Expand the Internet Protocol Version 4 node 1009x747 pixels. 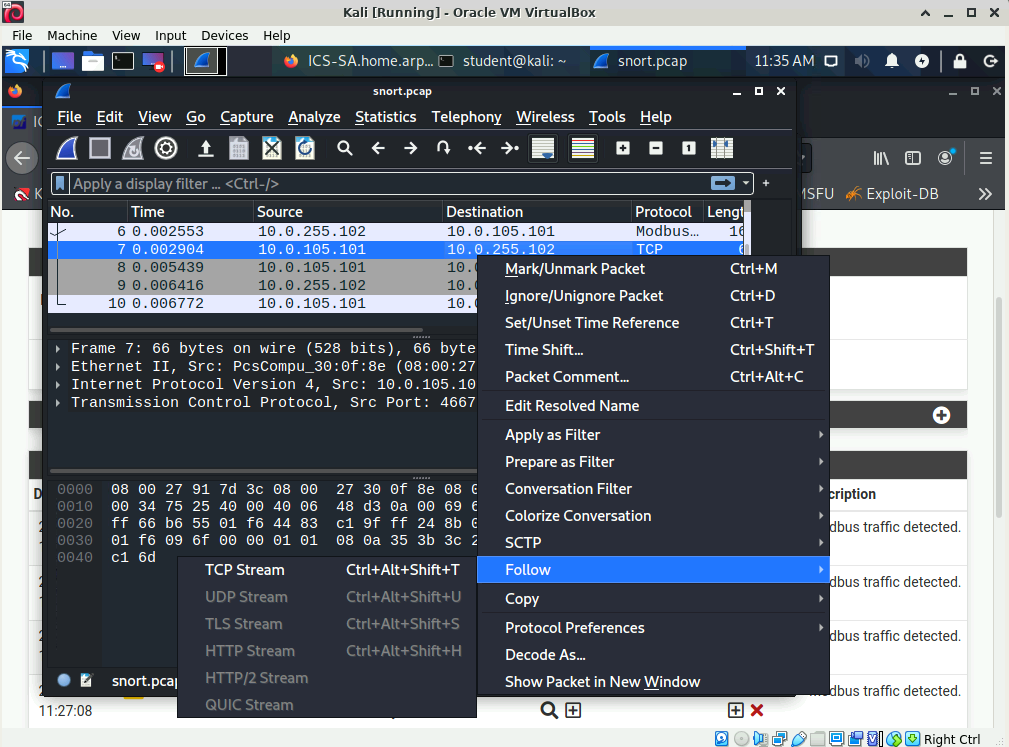pos(58,385)
